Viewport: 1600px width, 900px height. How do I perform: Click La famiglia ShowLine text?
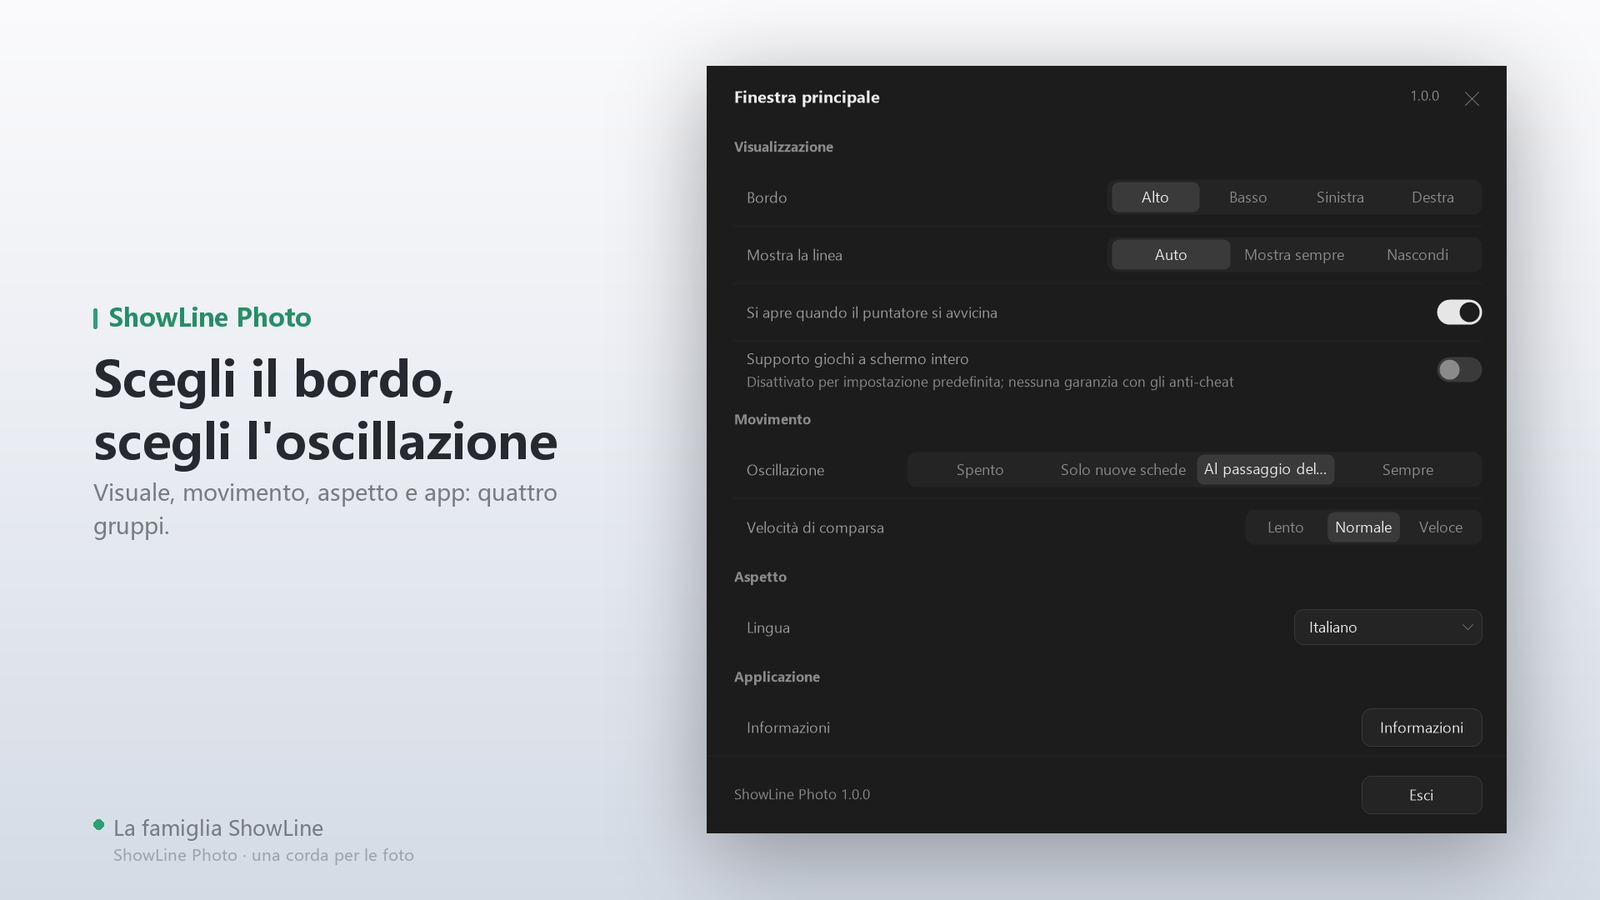click(218, 828)
